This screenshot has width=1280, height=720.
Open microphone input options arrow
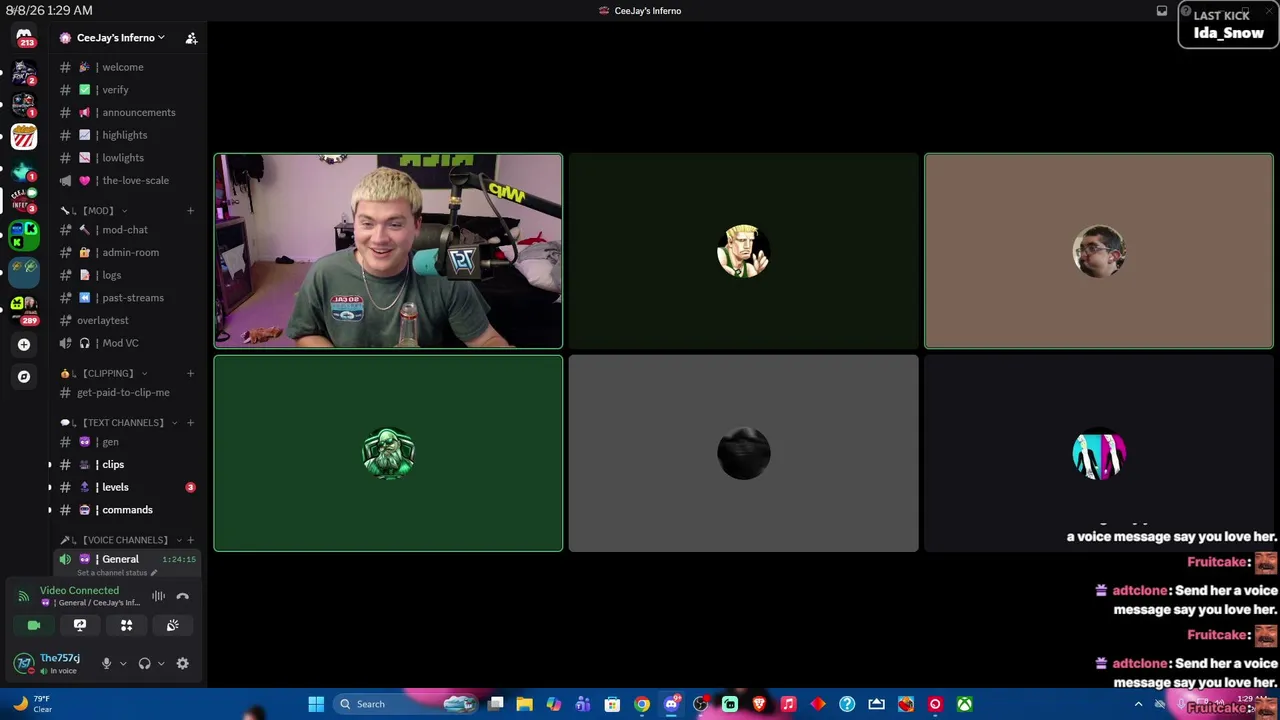[123, 663]
